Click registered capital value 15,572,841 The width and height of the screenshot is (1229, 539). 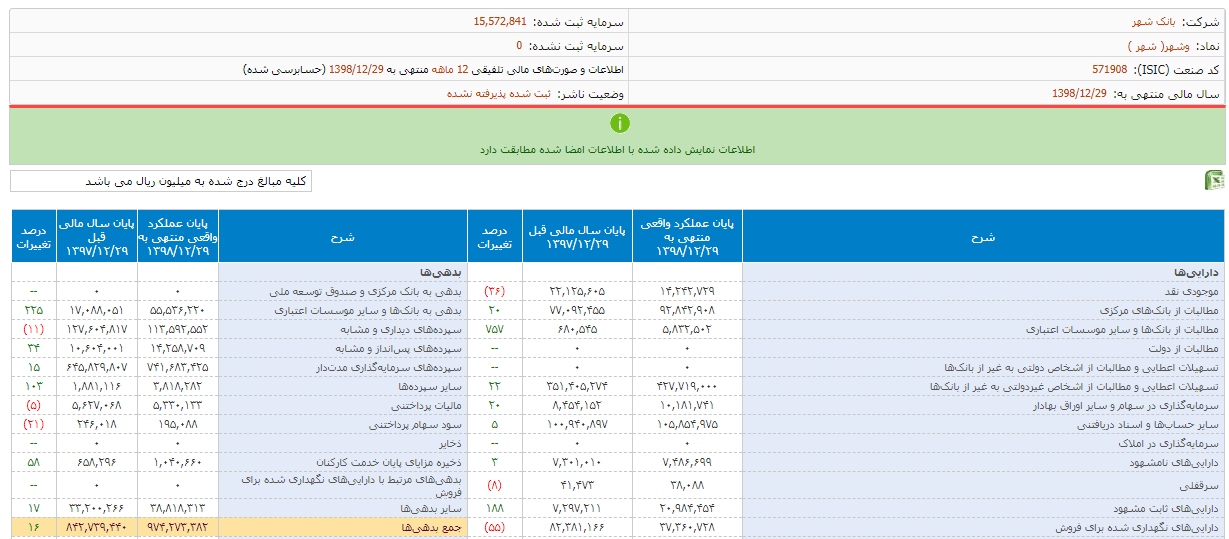coord(507,21)
